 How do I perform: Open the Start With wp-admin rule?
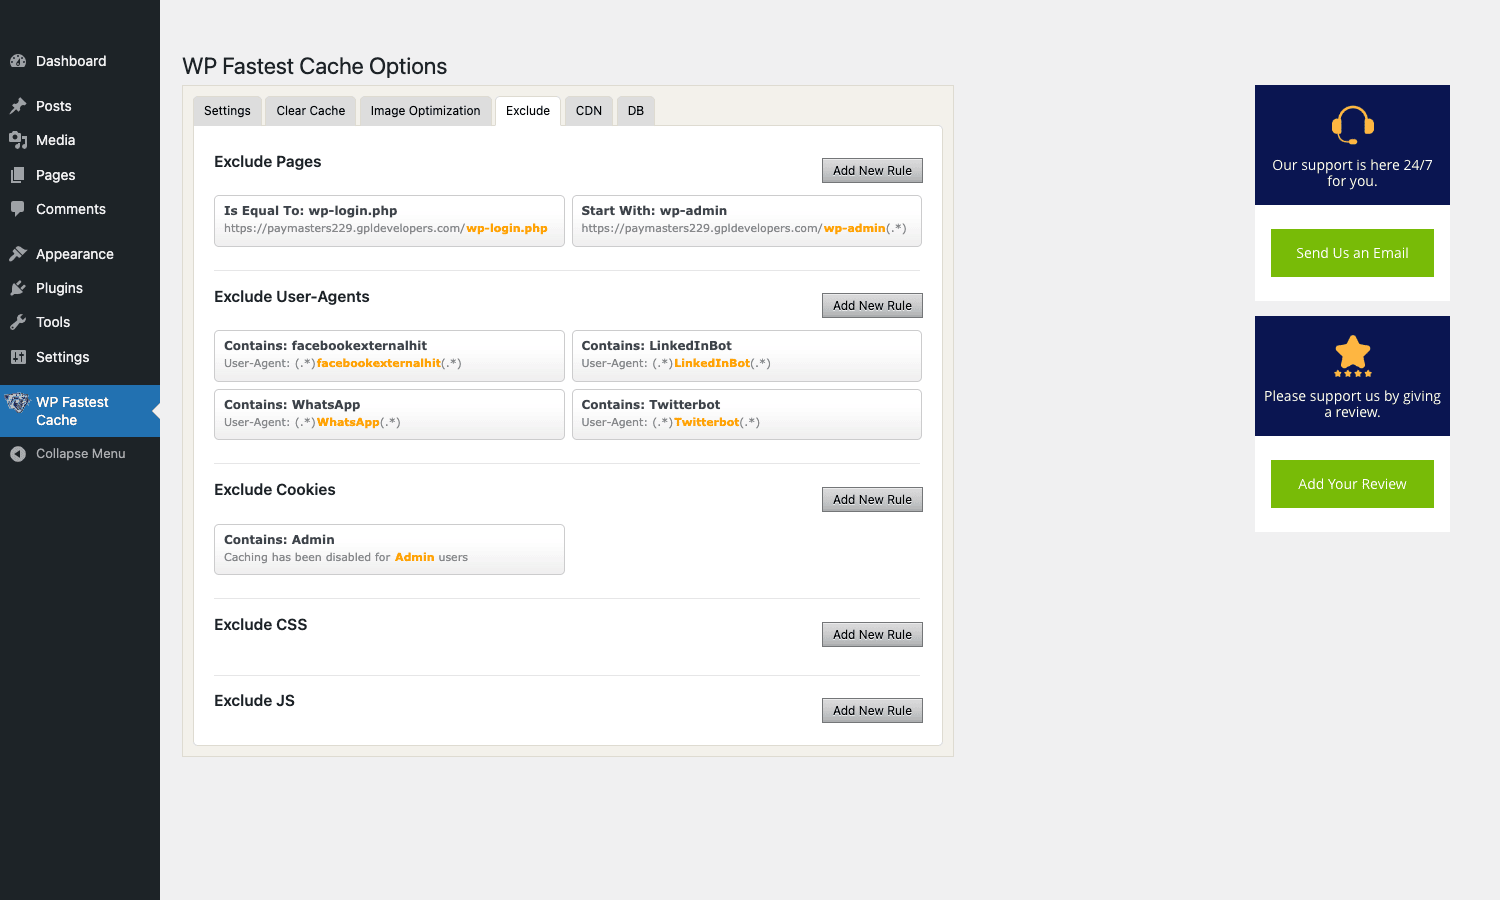tap(747, 220)
